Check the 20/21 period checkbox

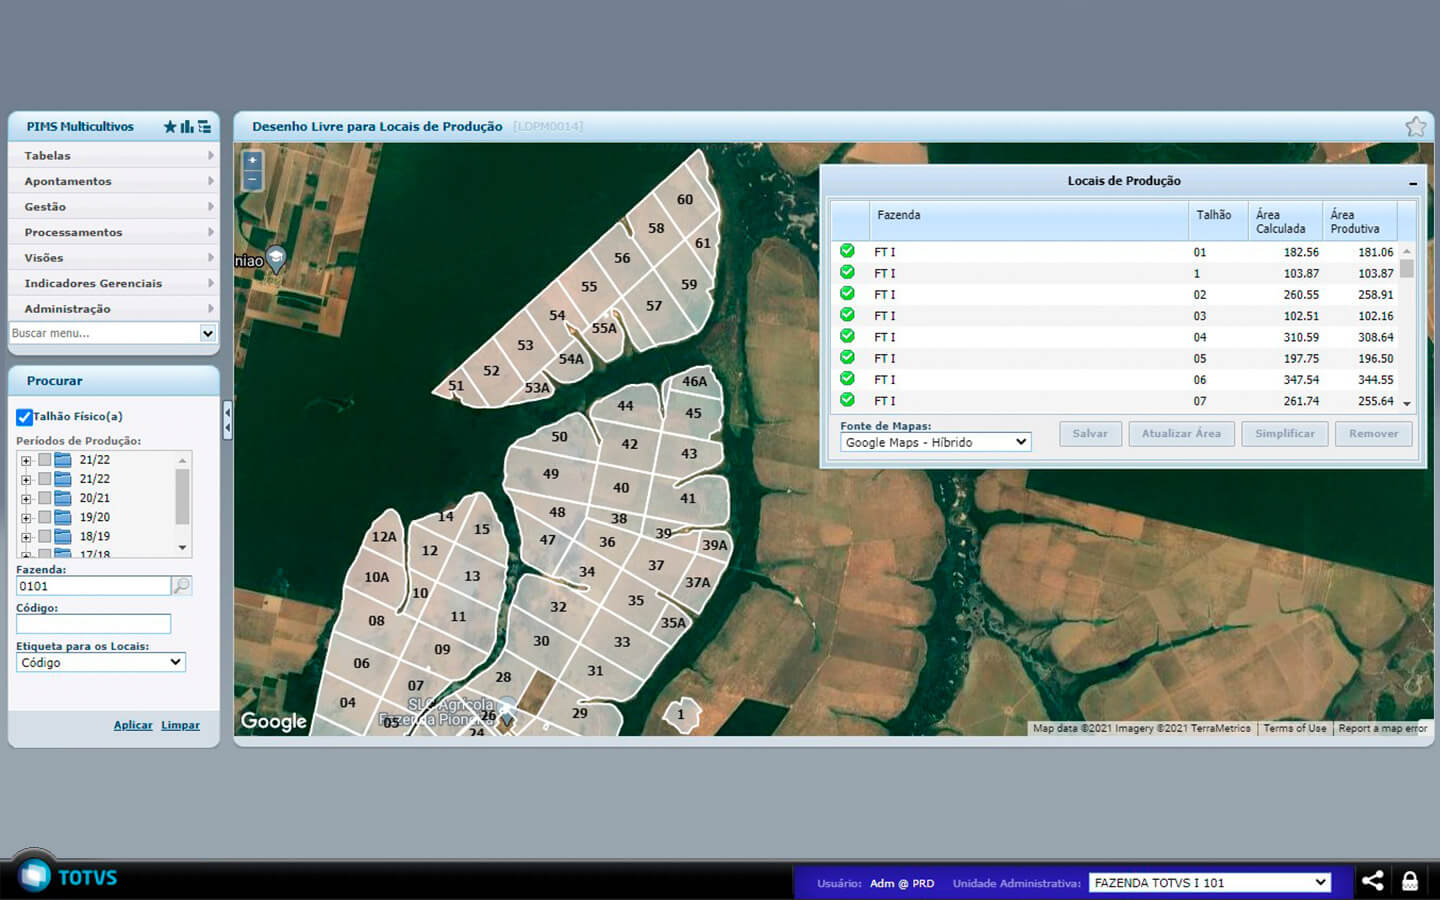pyautogui.click(x=44, y=498)
